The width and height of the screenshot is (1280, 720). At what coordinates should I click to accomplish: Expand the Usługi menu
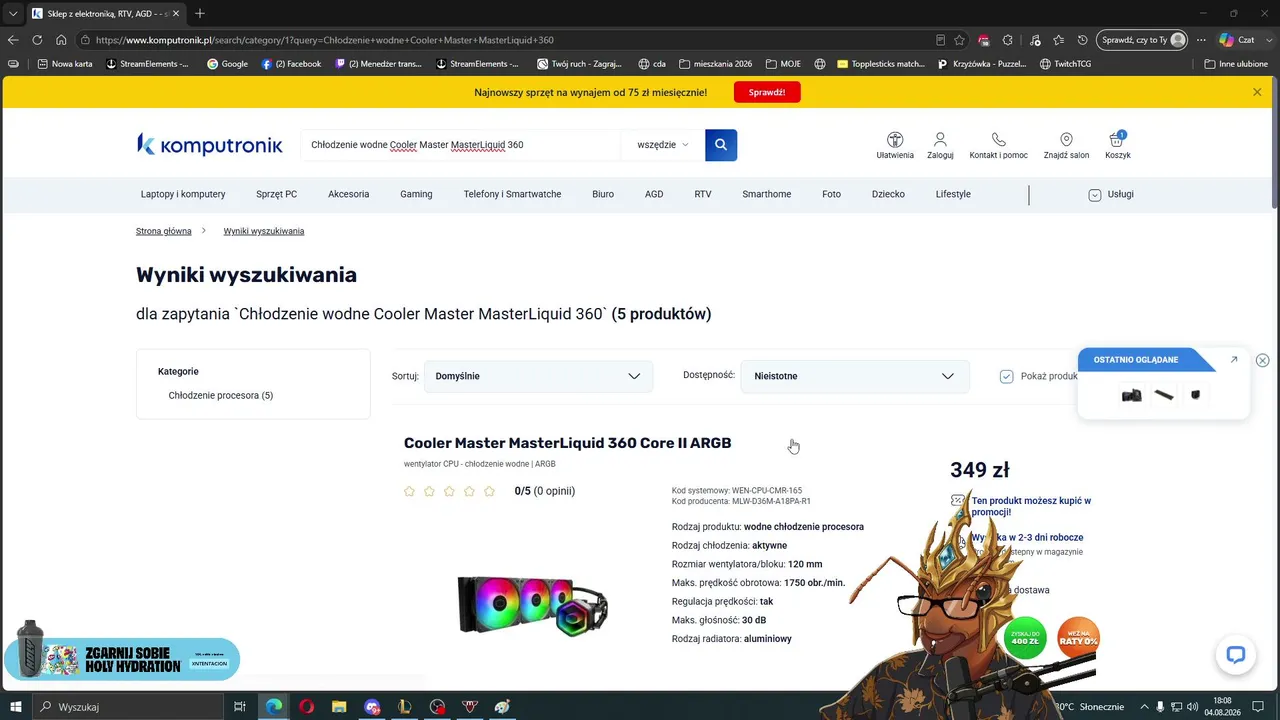click(x=1111, y=194)
